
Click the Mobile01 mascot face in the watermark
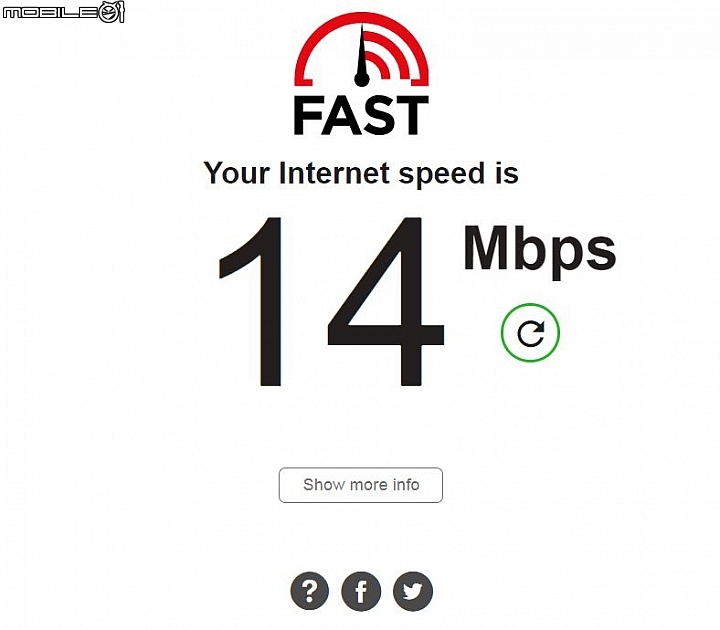point(112,12)
